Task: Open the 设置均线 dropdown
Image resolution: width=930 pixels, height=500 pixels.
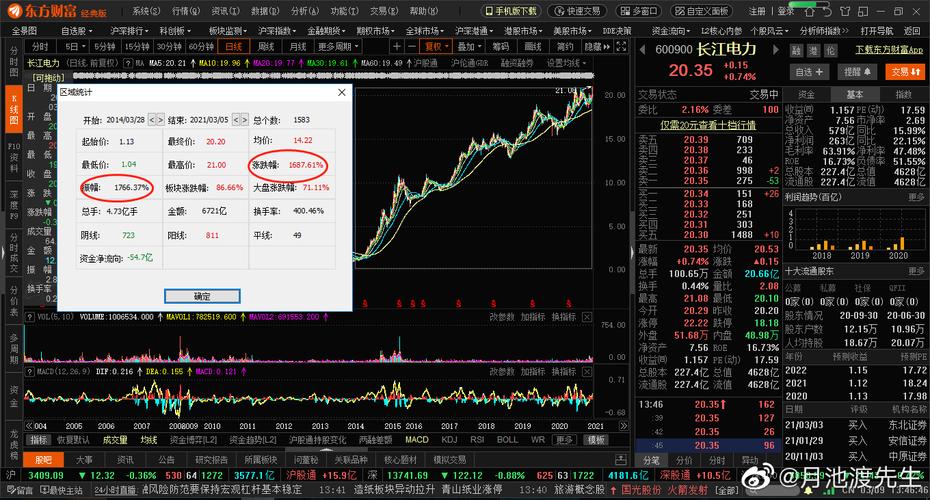Action: tap(567, 63)
